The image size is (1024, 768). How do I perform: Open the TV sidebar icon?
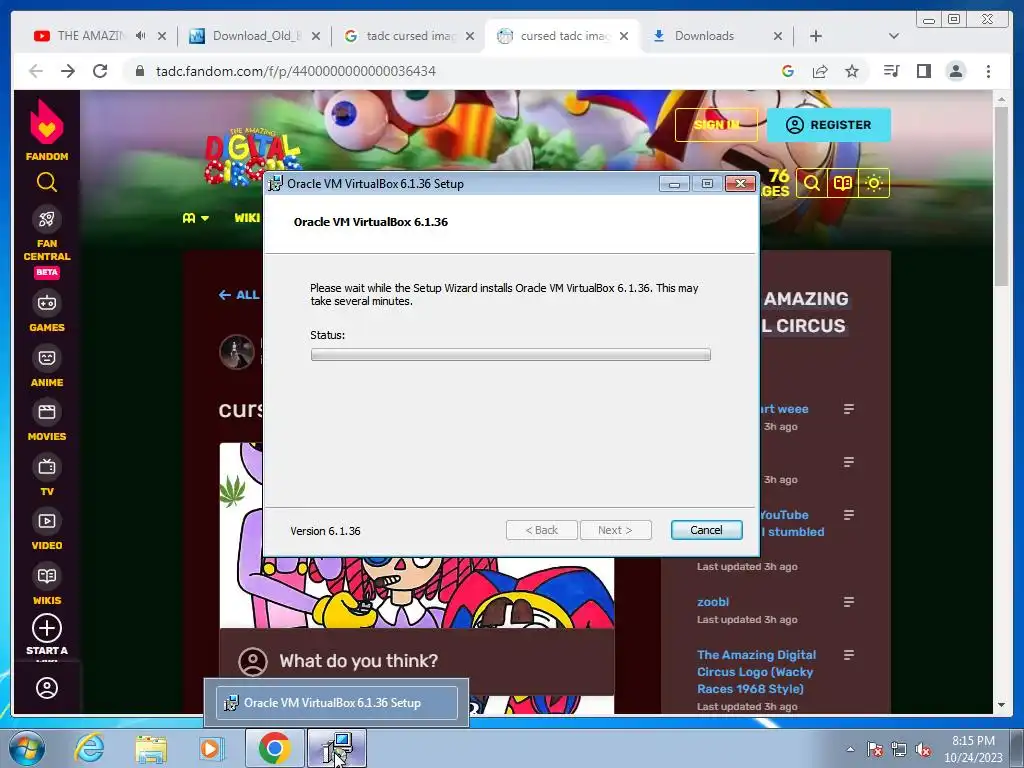click(x=46, y=467)
